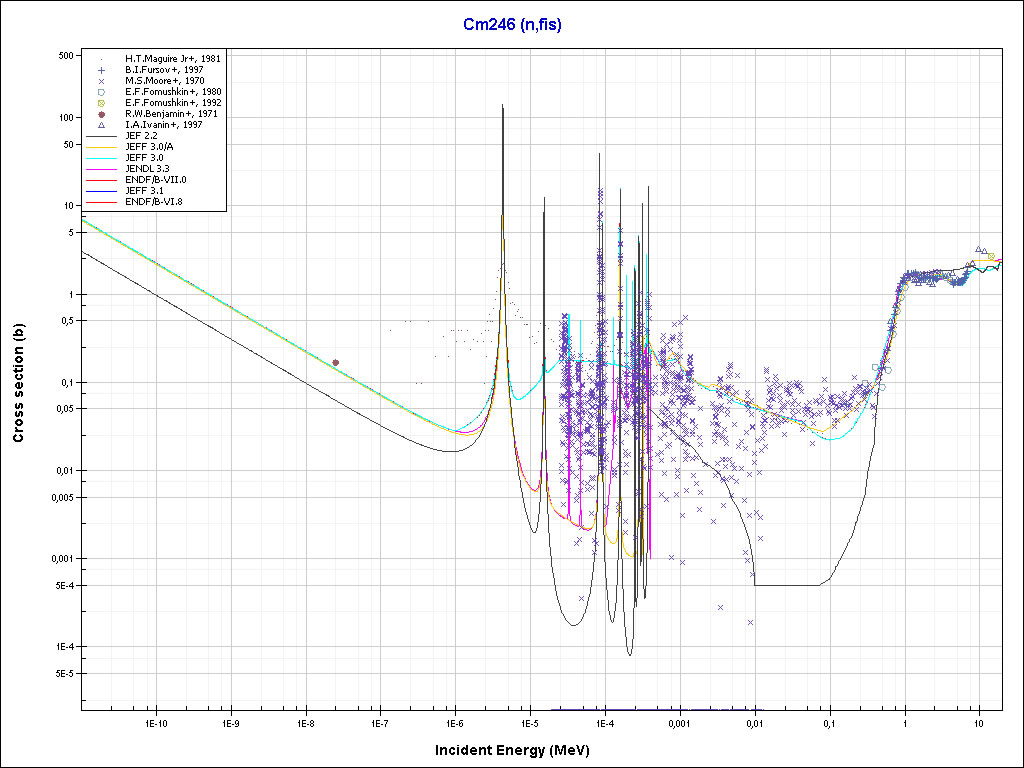Click the blue JEFF 3.1 legend line
The height and width of the screenshot is (768, 1024).
click(x=102, y=191)
